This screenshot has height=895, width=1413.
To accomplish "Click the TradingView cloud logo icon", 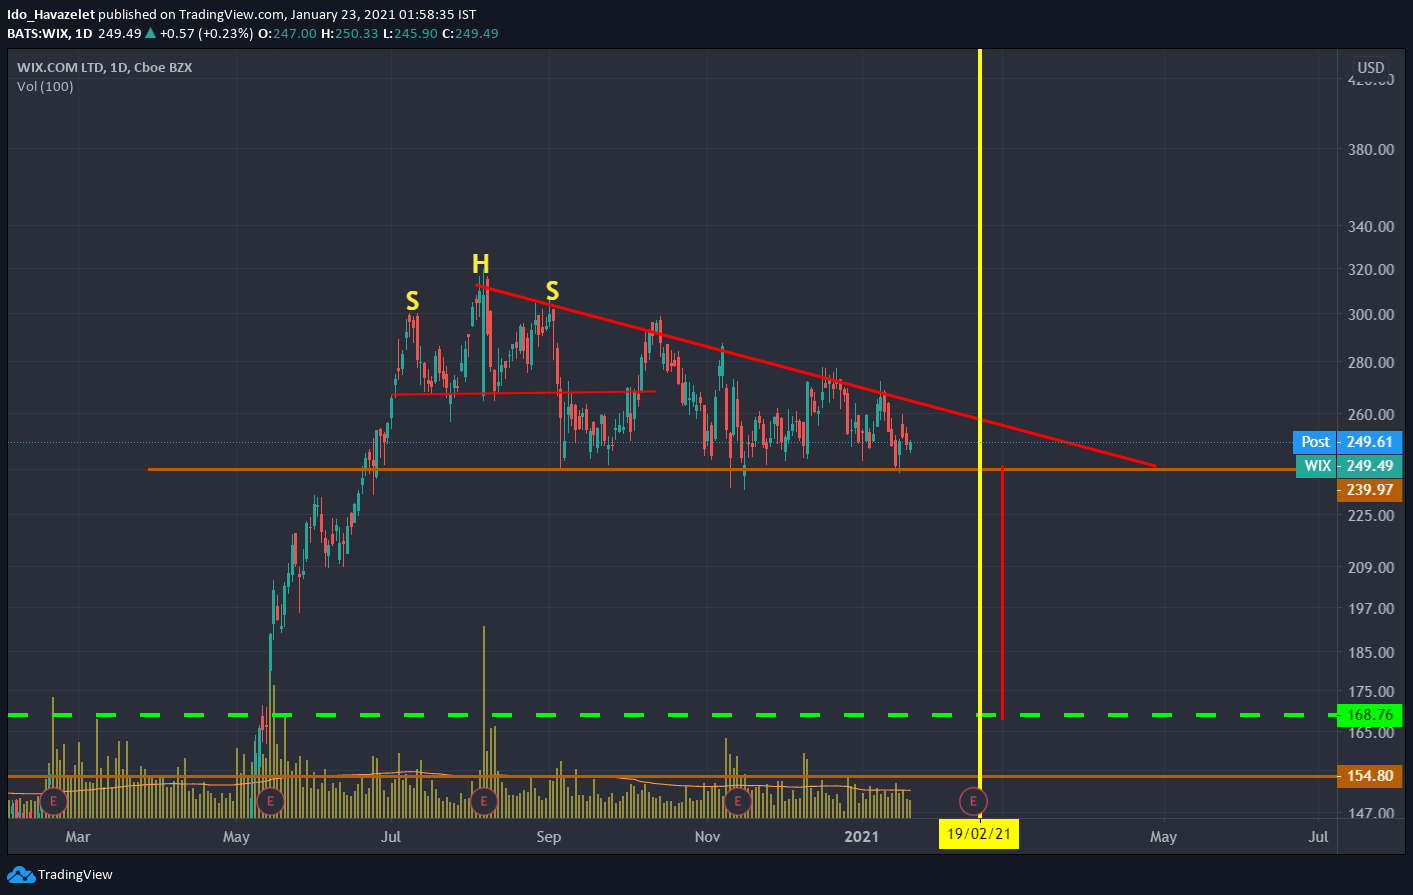I will pos(21,875).
